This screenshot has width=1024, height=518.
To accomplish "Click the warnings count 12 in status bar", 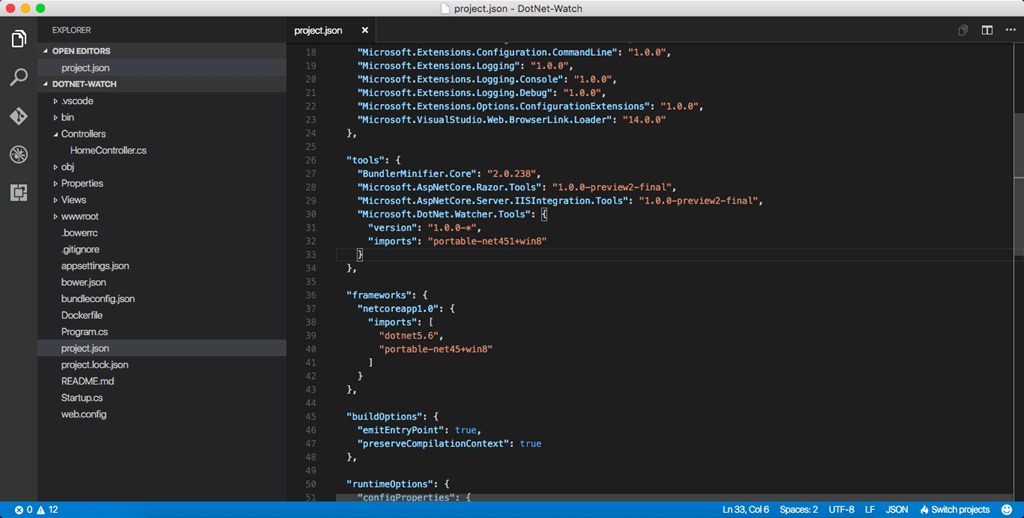I will click(48, 510).
